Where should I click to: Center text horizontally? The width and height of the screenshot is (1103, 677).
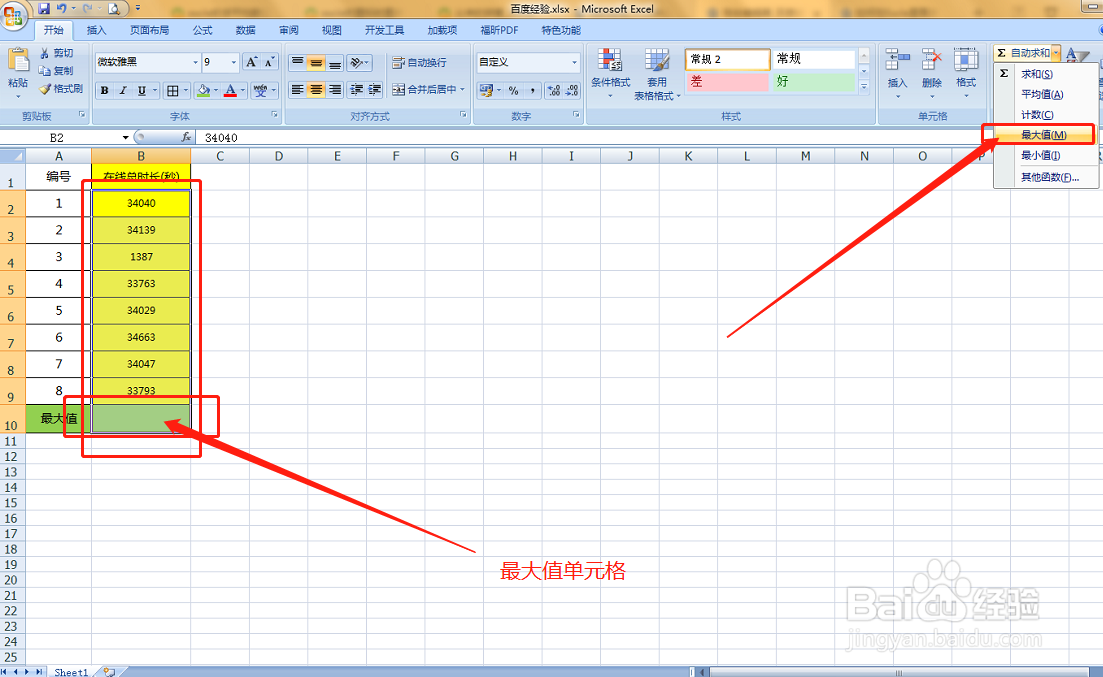coord(317,89)
